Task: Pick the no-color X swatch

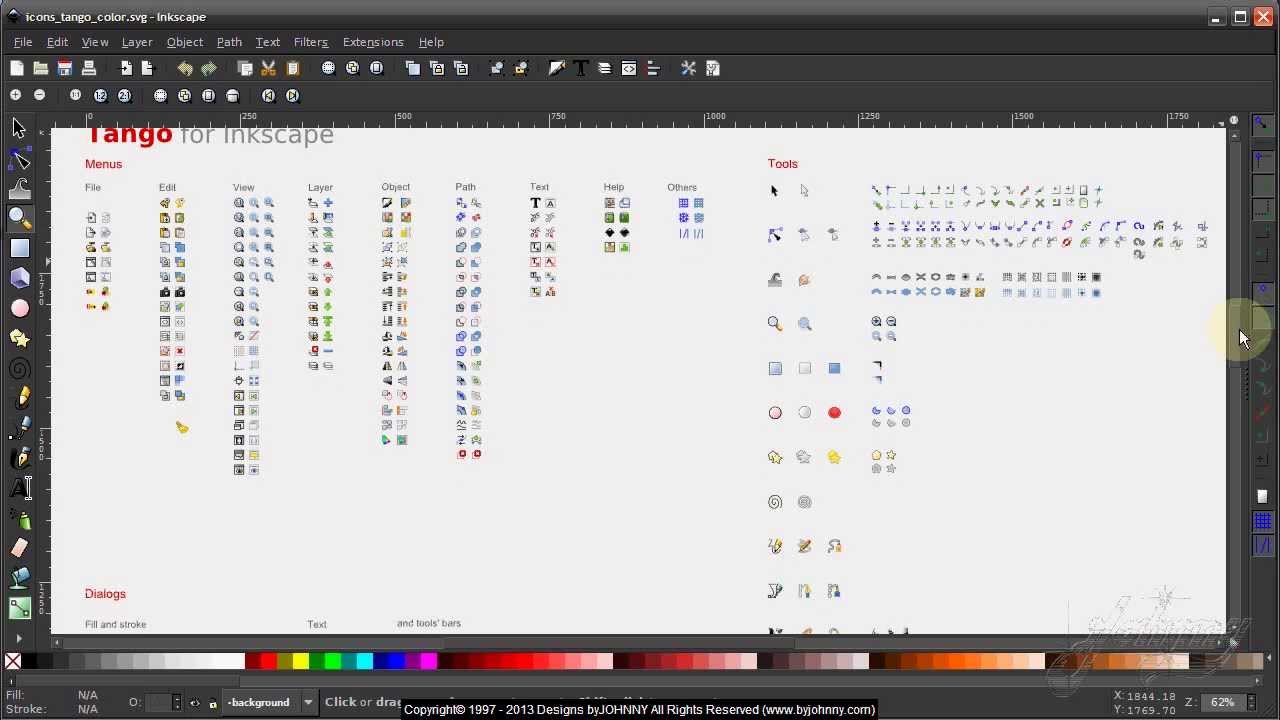Action: click(x=12, y=661)
